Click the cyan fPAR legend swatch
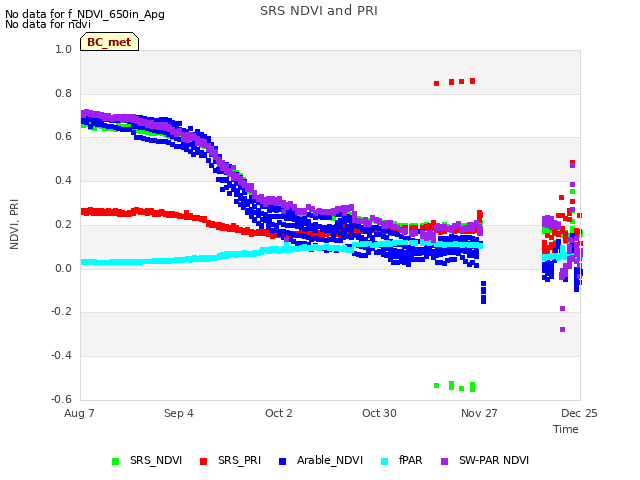The image size is (640, 480). [384, 461]
